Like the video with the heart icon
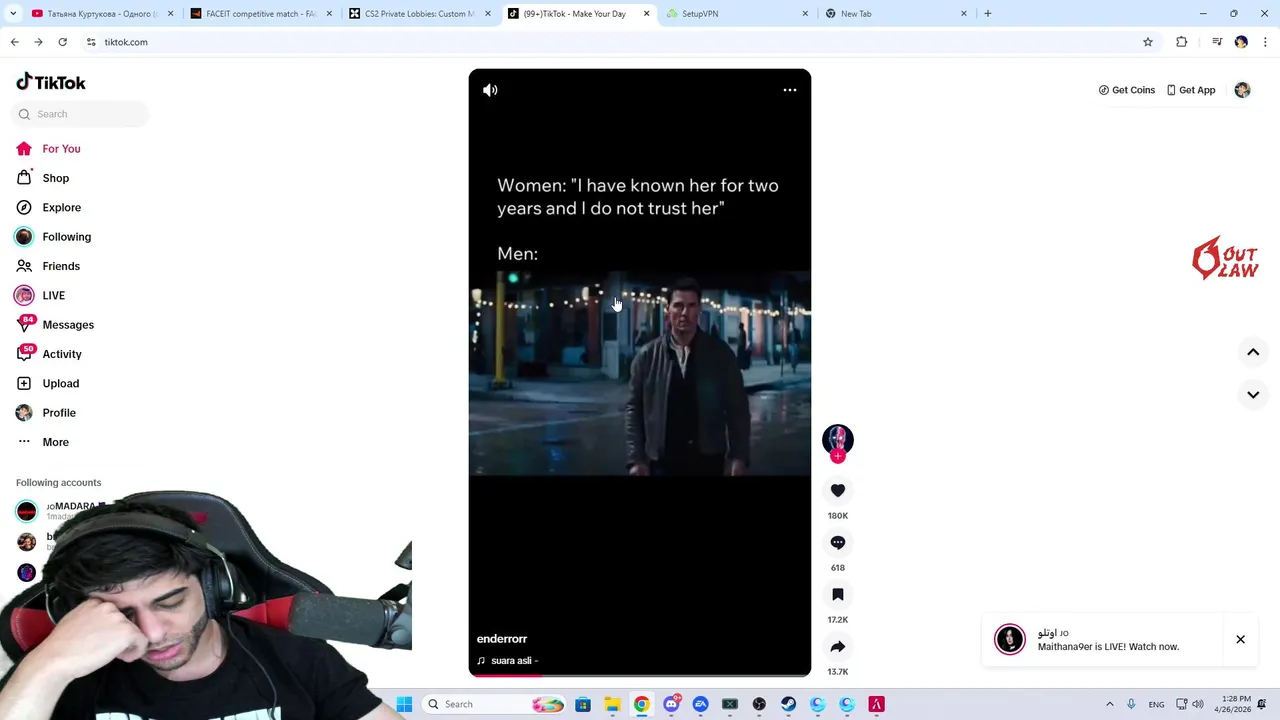The height and width of the screenshot is (720, 1280). click(x=838, y=490)
